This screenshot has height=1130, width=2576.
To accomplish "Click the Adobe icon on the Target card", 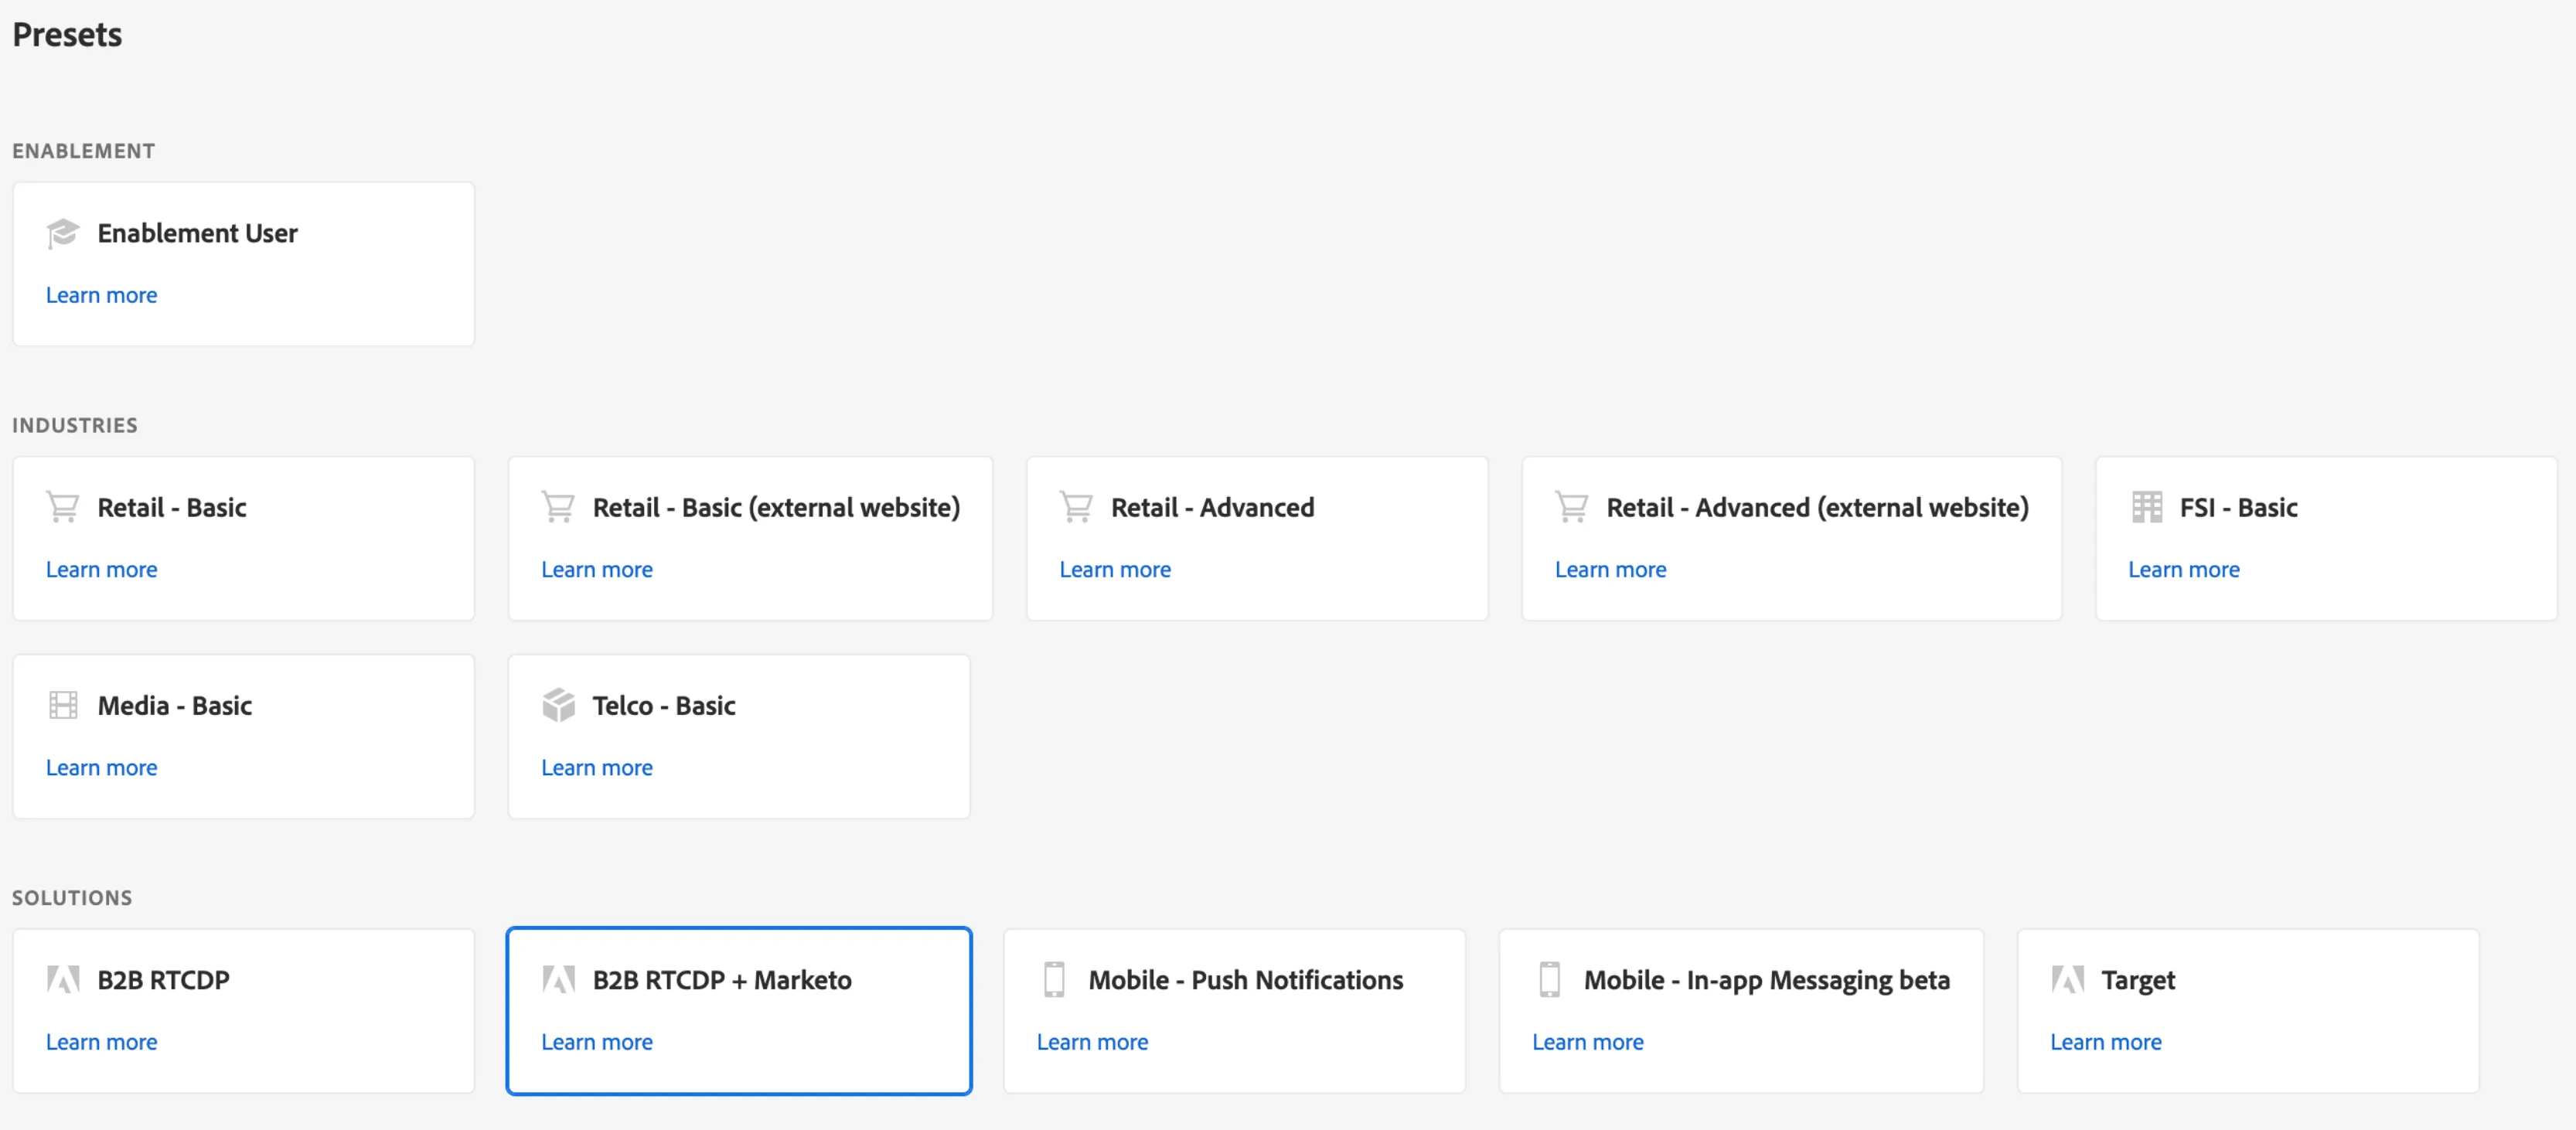I will 2067,979.
